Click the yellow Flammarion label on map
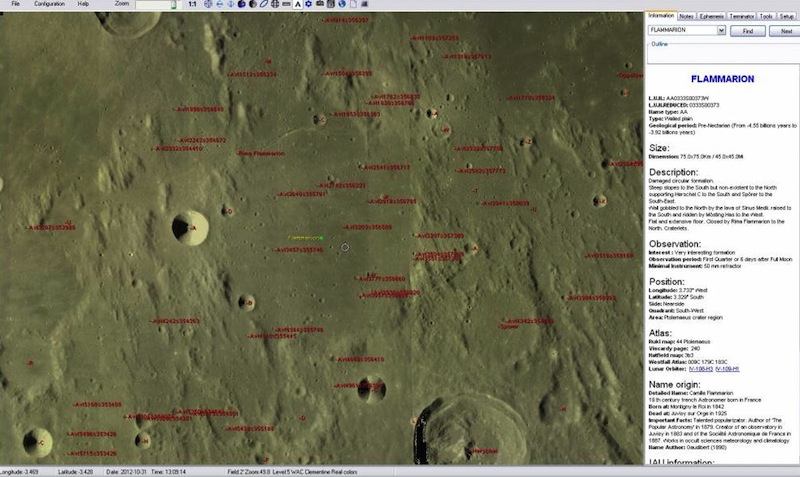The width and height of the screenshot is (800, 477). (304, 238)
